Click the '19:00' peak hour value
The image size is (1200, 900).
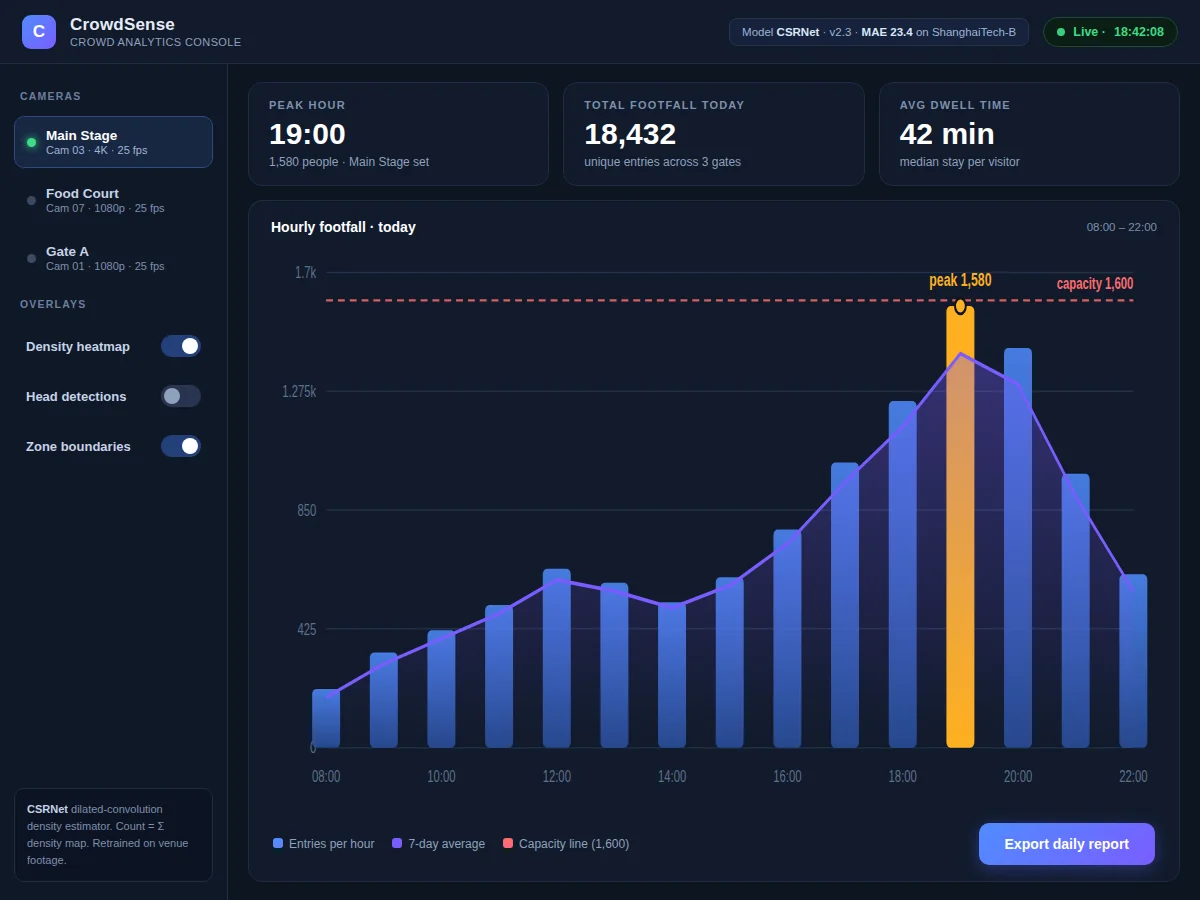click(307, 134)
